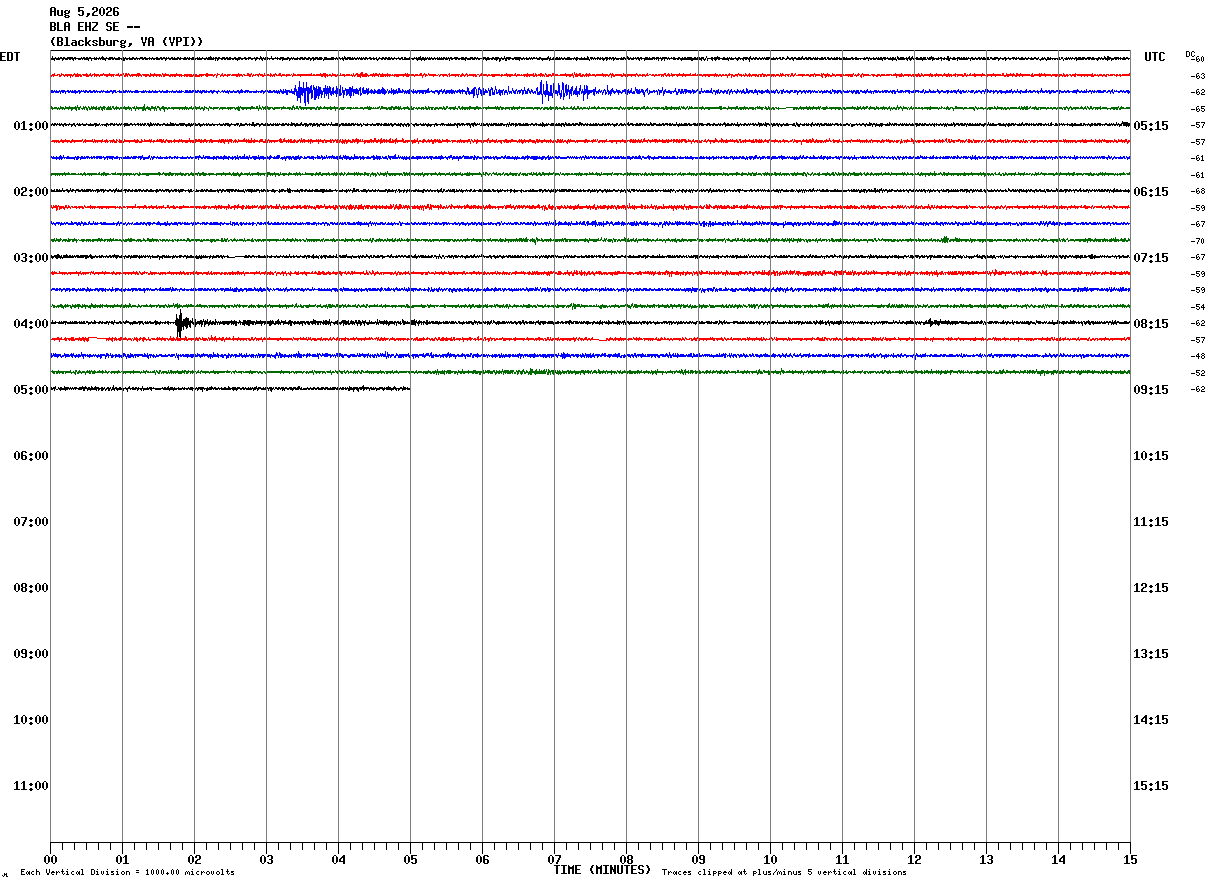Click the blue seismic burst near minute 07
This screenshot has height=886, width=1210.
pos(562,92)
